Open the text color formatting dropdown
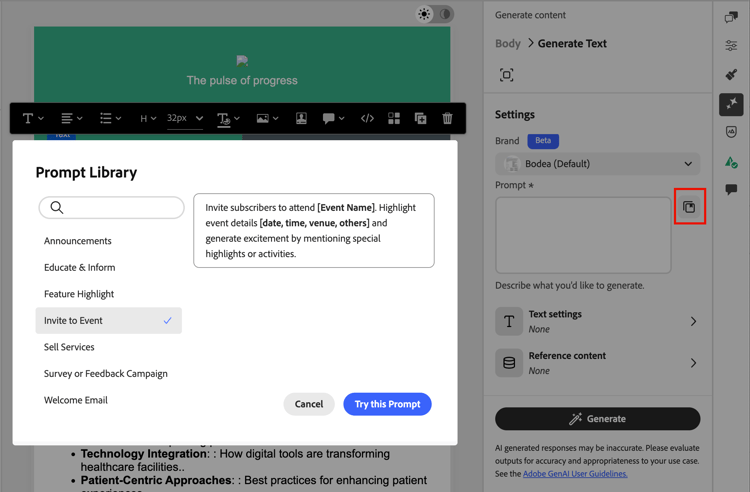This screenshot has height=492, width=750. coord(228,118)
